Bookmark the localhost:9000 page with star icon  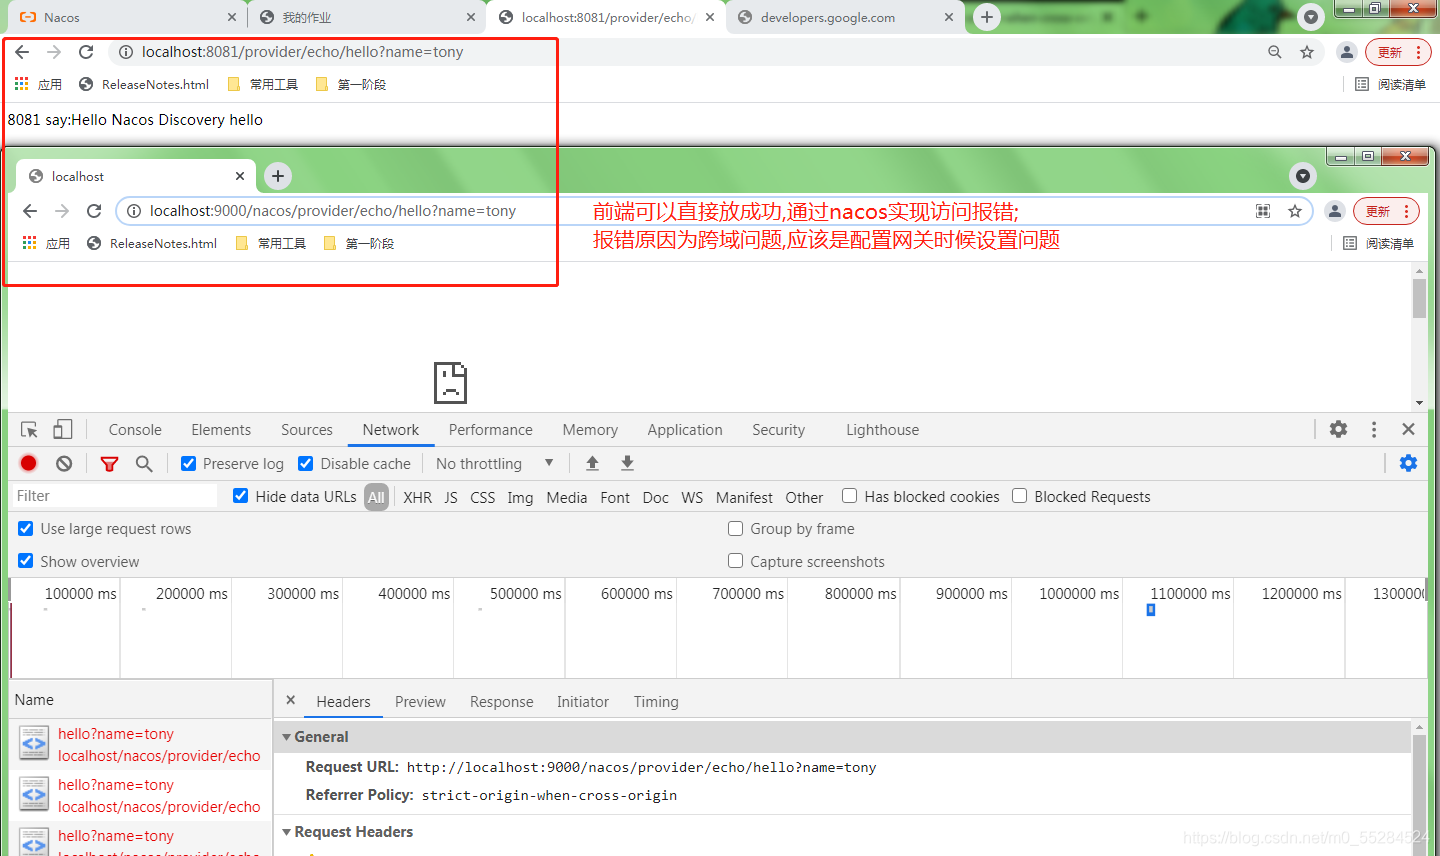click(1295, 211)
